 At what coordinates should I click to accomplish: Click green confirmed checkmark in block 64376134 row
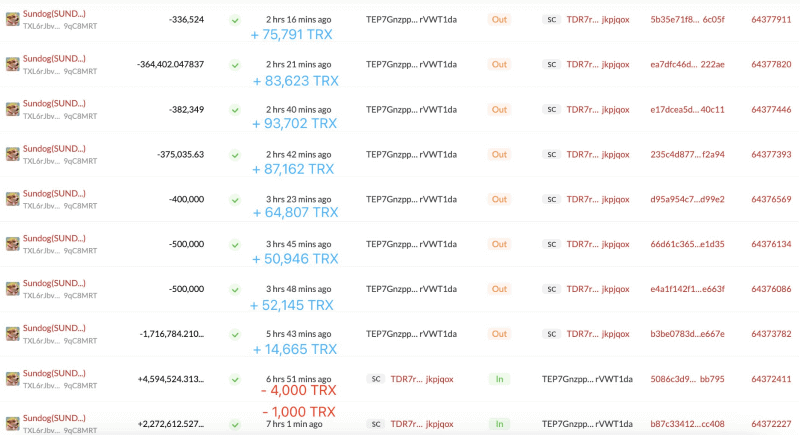(x=235, y=244)
